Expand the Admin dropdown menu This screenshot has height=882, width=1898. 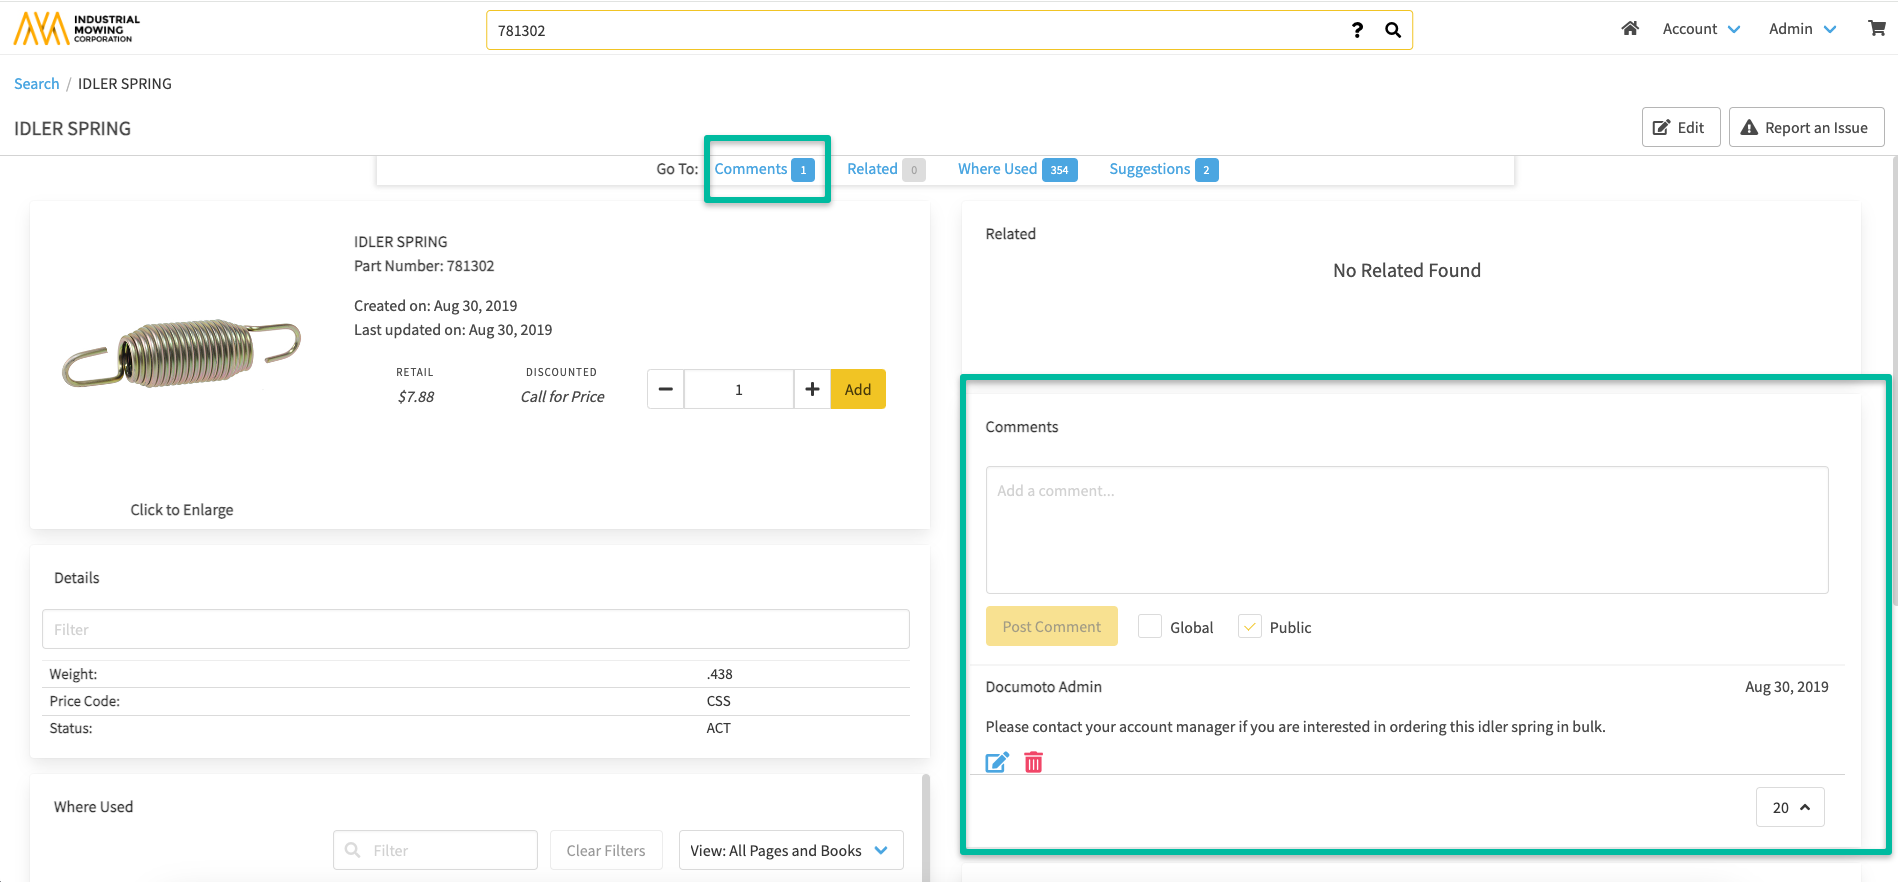(1802, 29)
